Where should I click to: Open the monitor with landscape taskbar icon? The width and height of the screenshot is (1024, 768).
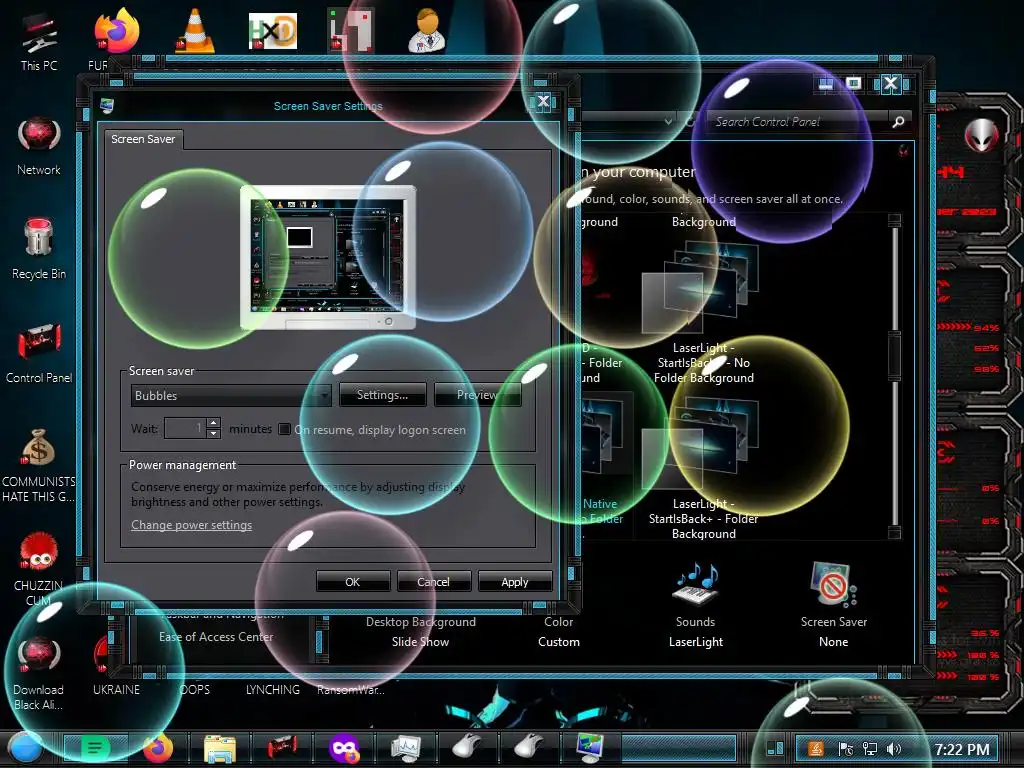[x=591, y=748]
